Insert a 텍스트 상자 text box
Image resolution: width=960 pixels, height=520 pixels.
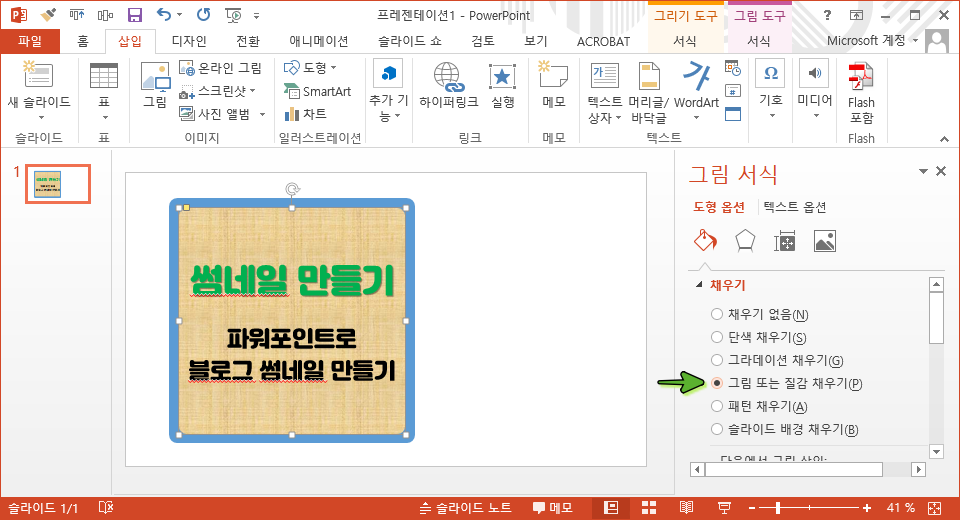click(x=604, y=92)
